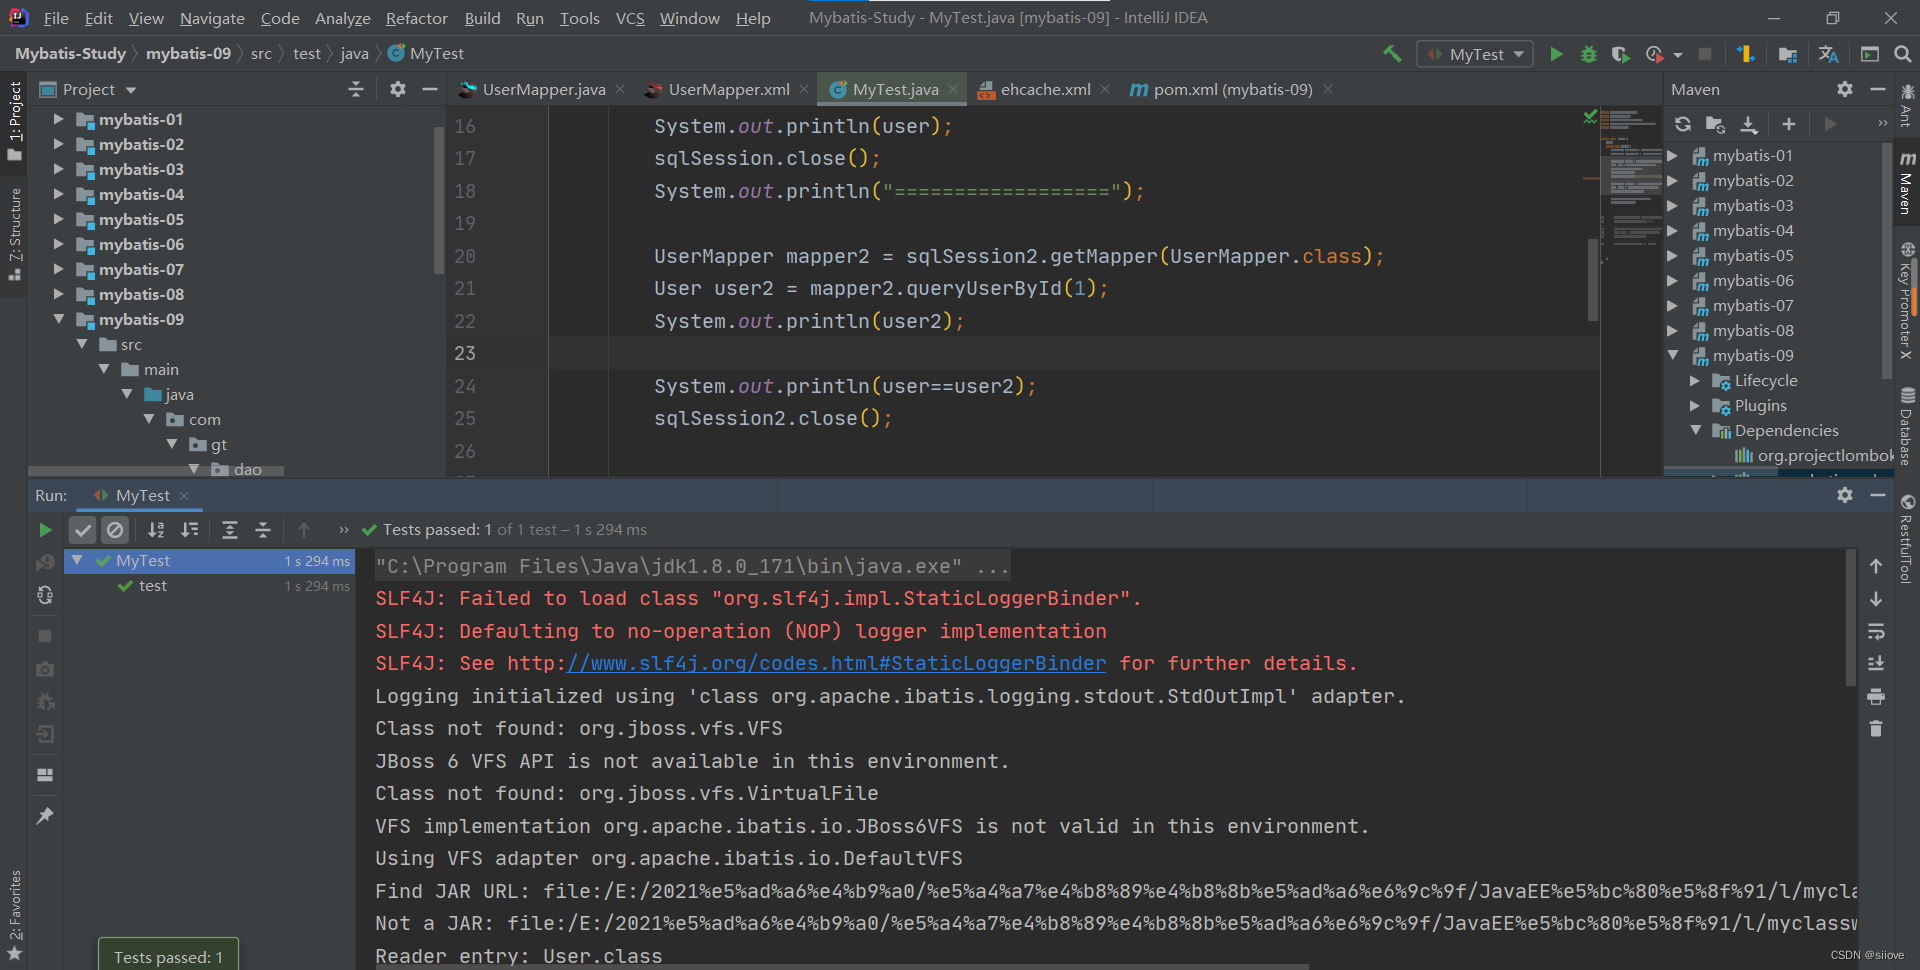
Task: Click the Build project hammer icon
Action: coord(1392,54)
